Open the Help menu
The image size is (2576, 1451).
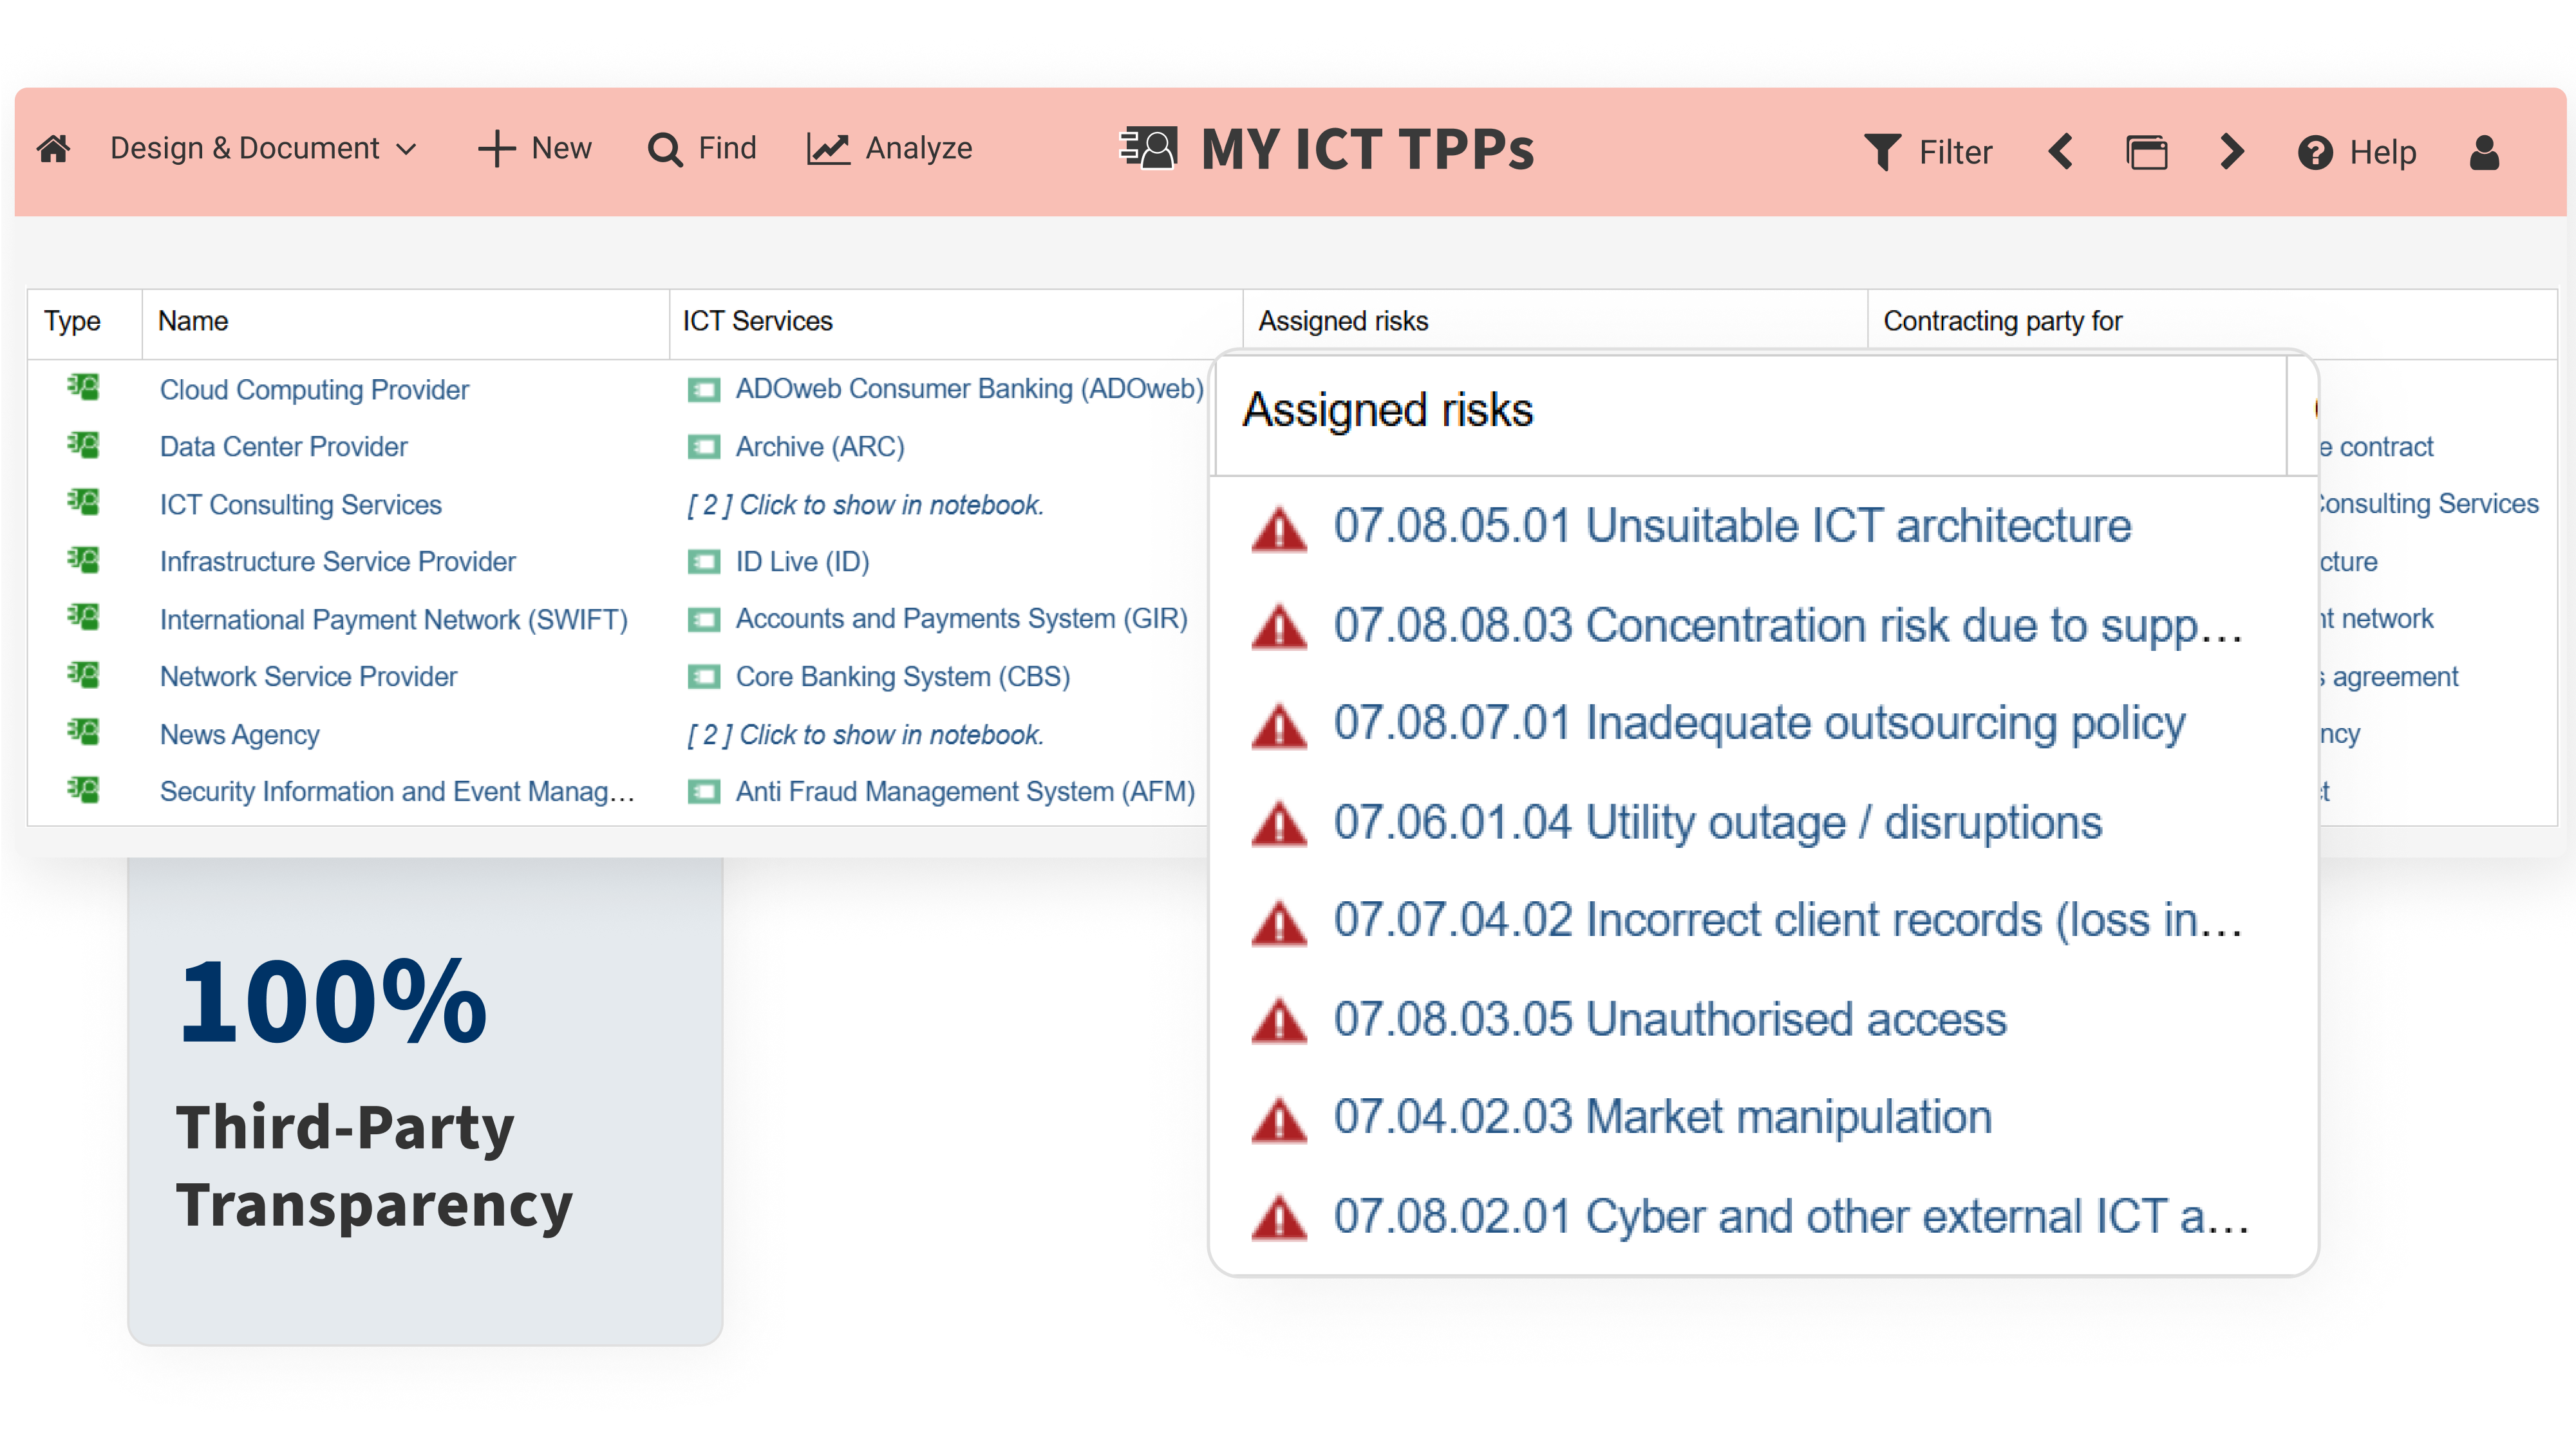2357,152
